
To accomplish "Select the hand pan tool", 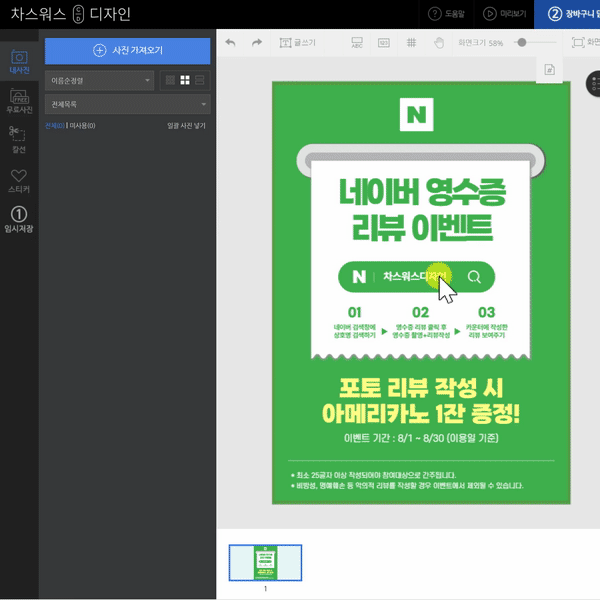I will point(439,42).
